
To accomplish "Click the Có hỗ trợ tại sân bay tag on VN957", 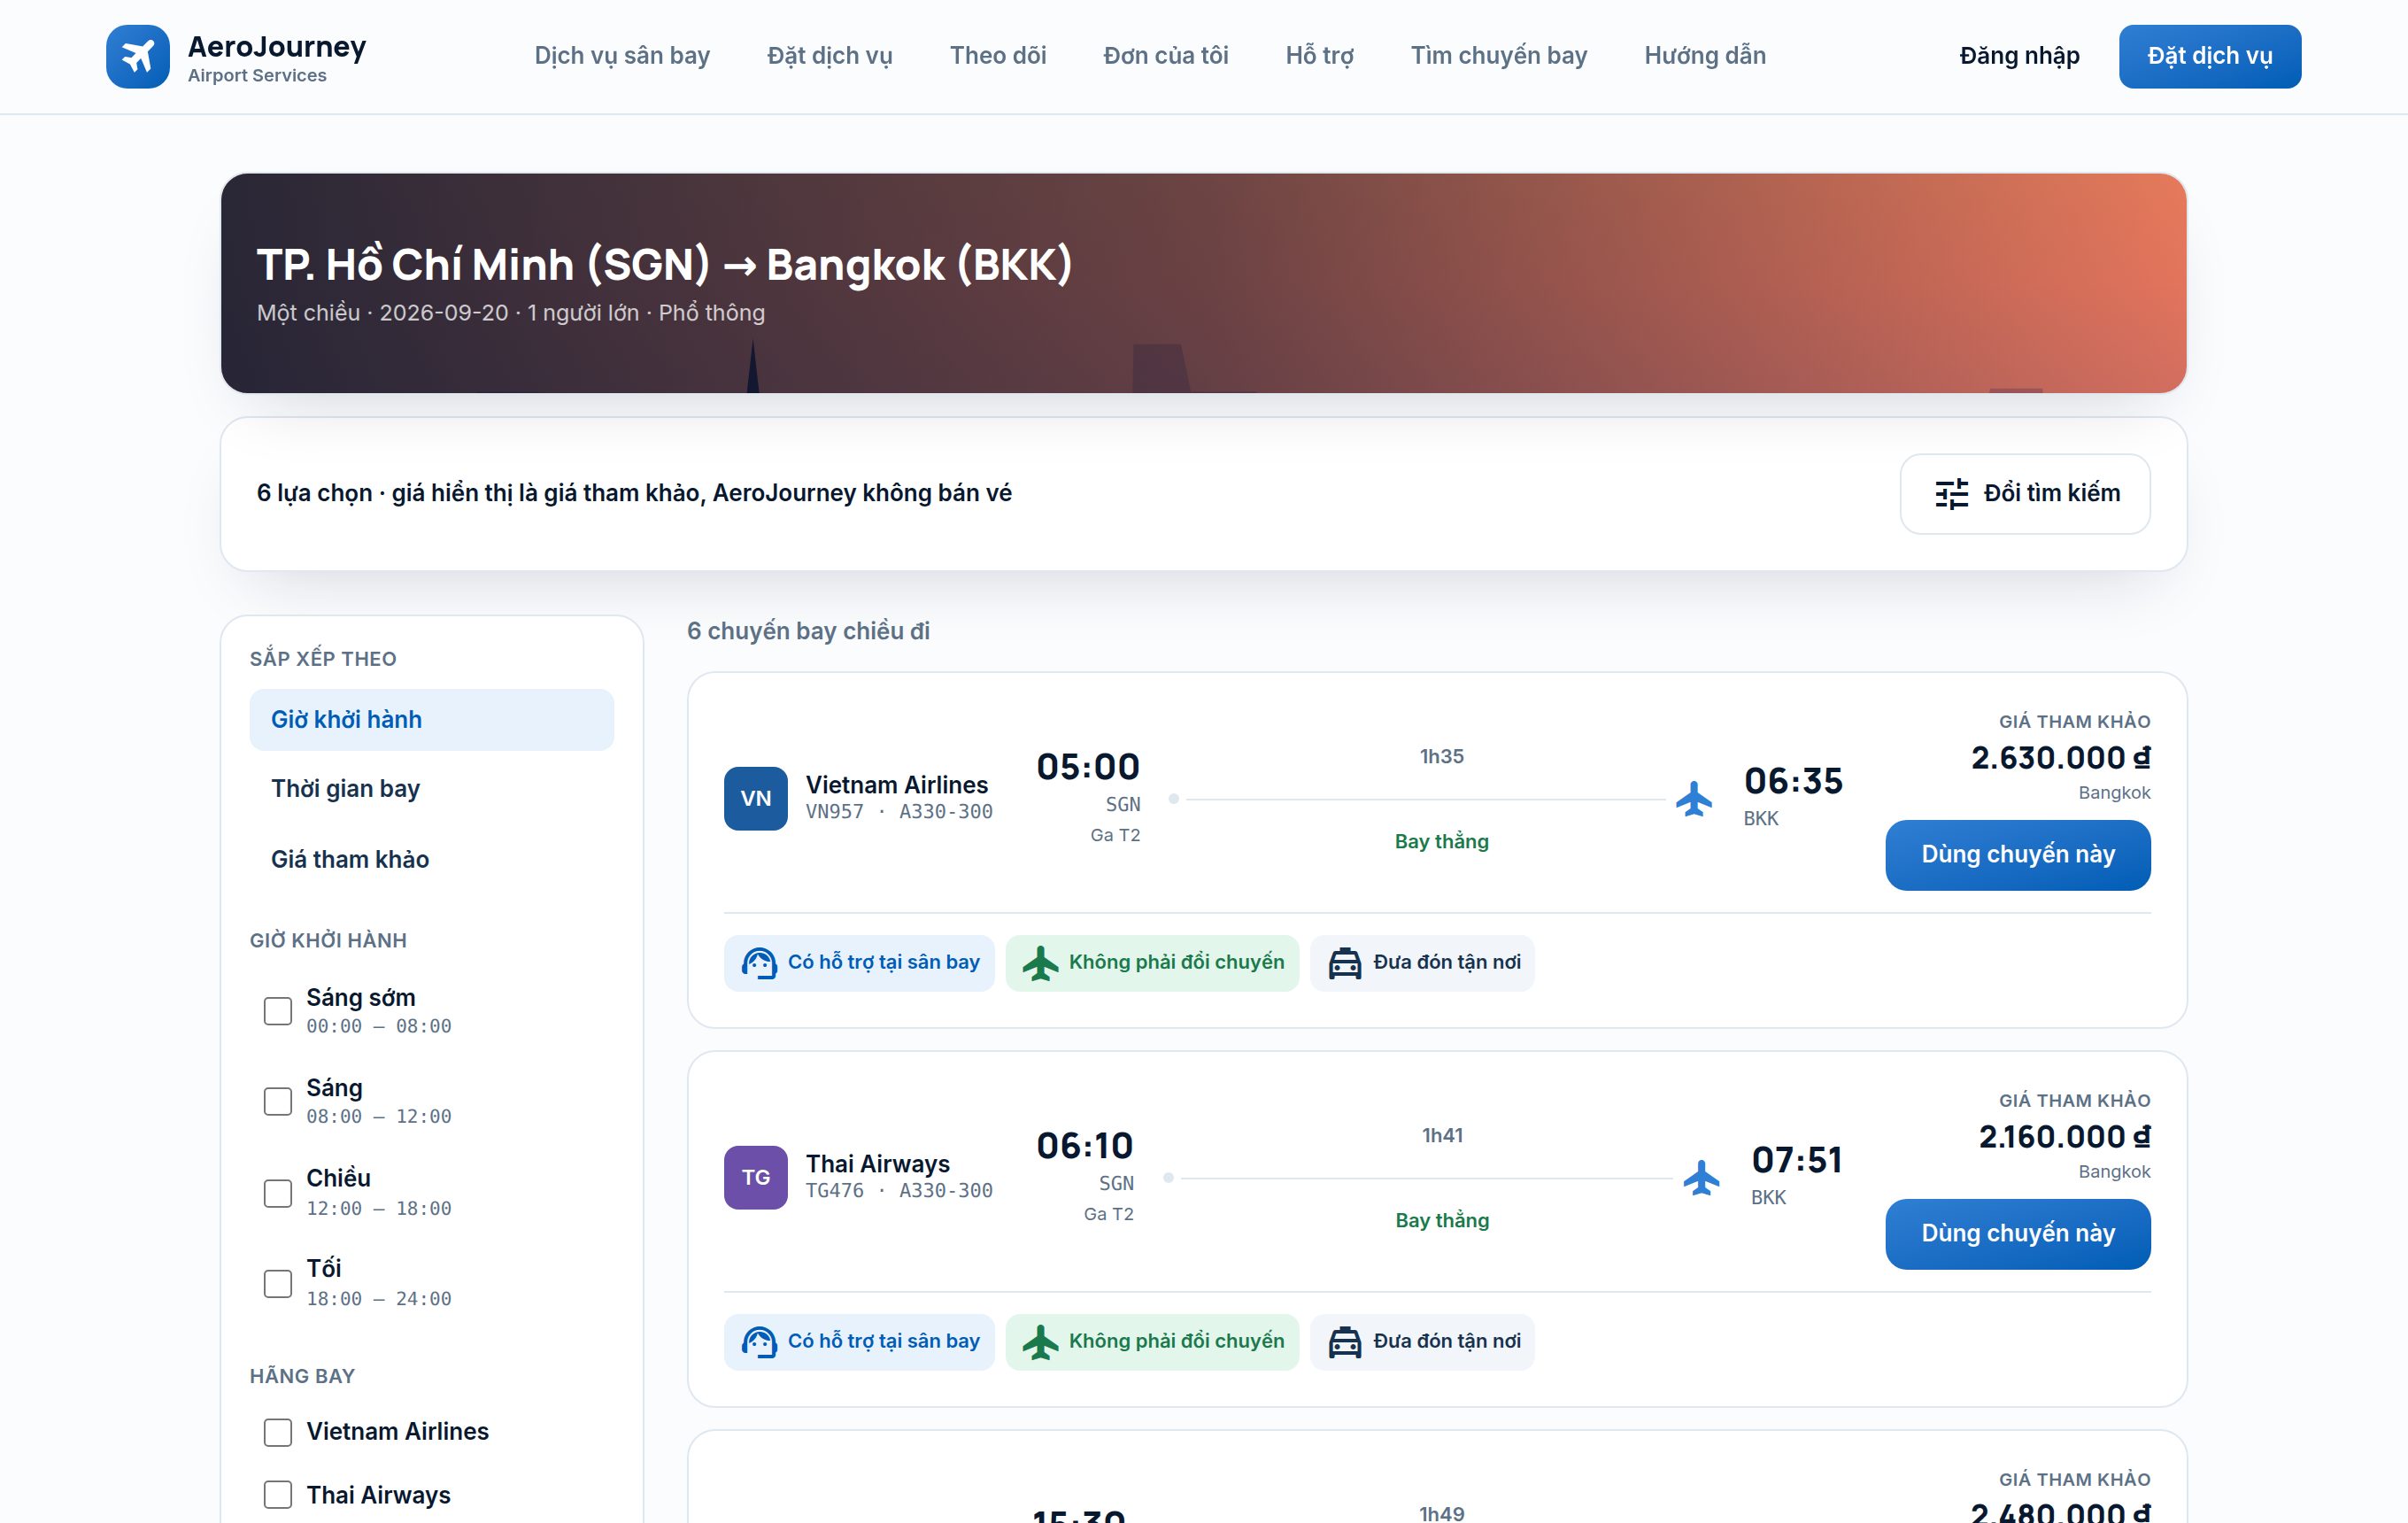I will click(859, 963).
